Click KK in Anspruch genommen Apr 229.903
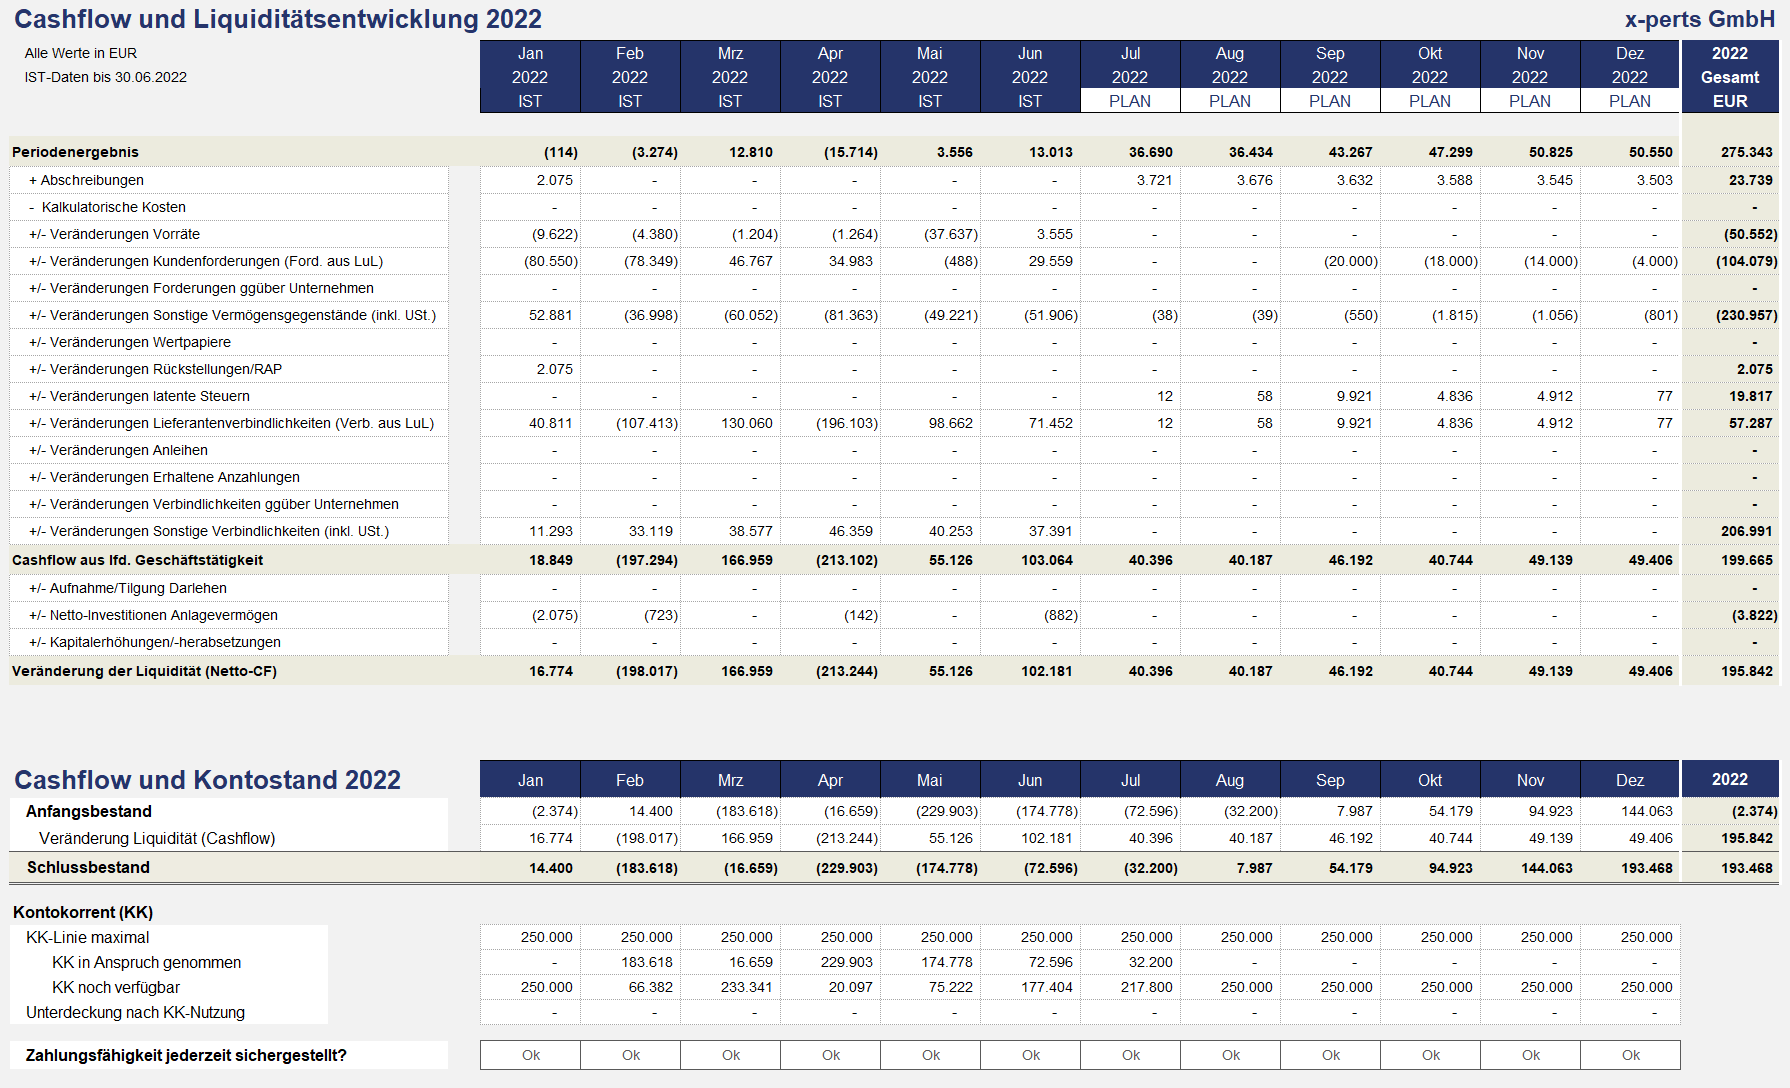Viewport: 1790px width, 1088px height. 846,962
